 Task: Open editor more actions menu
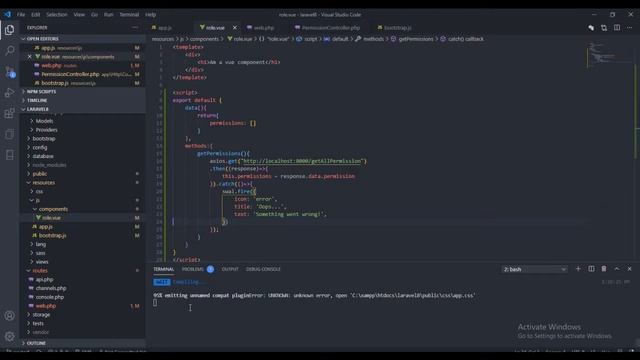coord(629,27)
